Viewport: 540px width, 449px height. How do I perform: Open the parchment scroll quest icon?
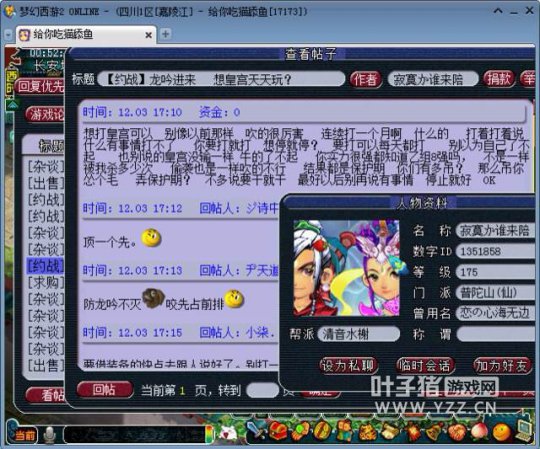coord(390,431)
